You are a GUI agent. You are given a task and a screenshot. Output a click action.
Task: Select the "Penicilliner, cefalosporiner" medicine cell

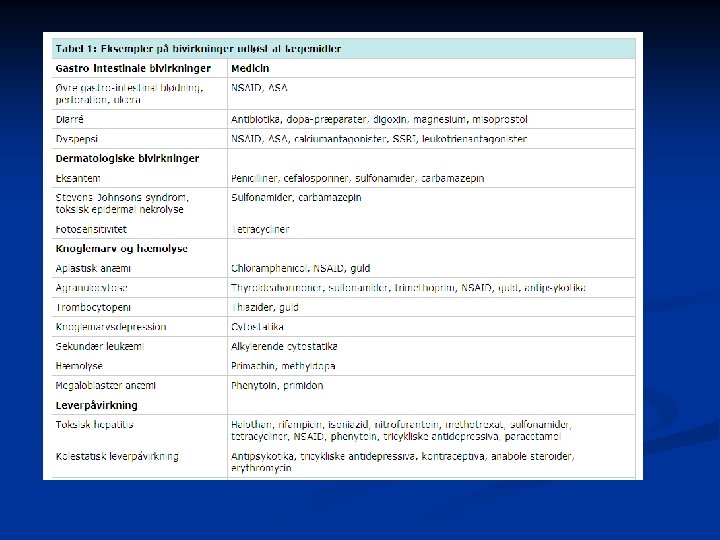click(x=357, y=178)
